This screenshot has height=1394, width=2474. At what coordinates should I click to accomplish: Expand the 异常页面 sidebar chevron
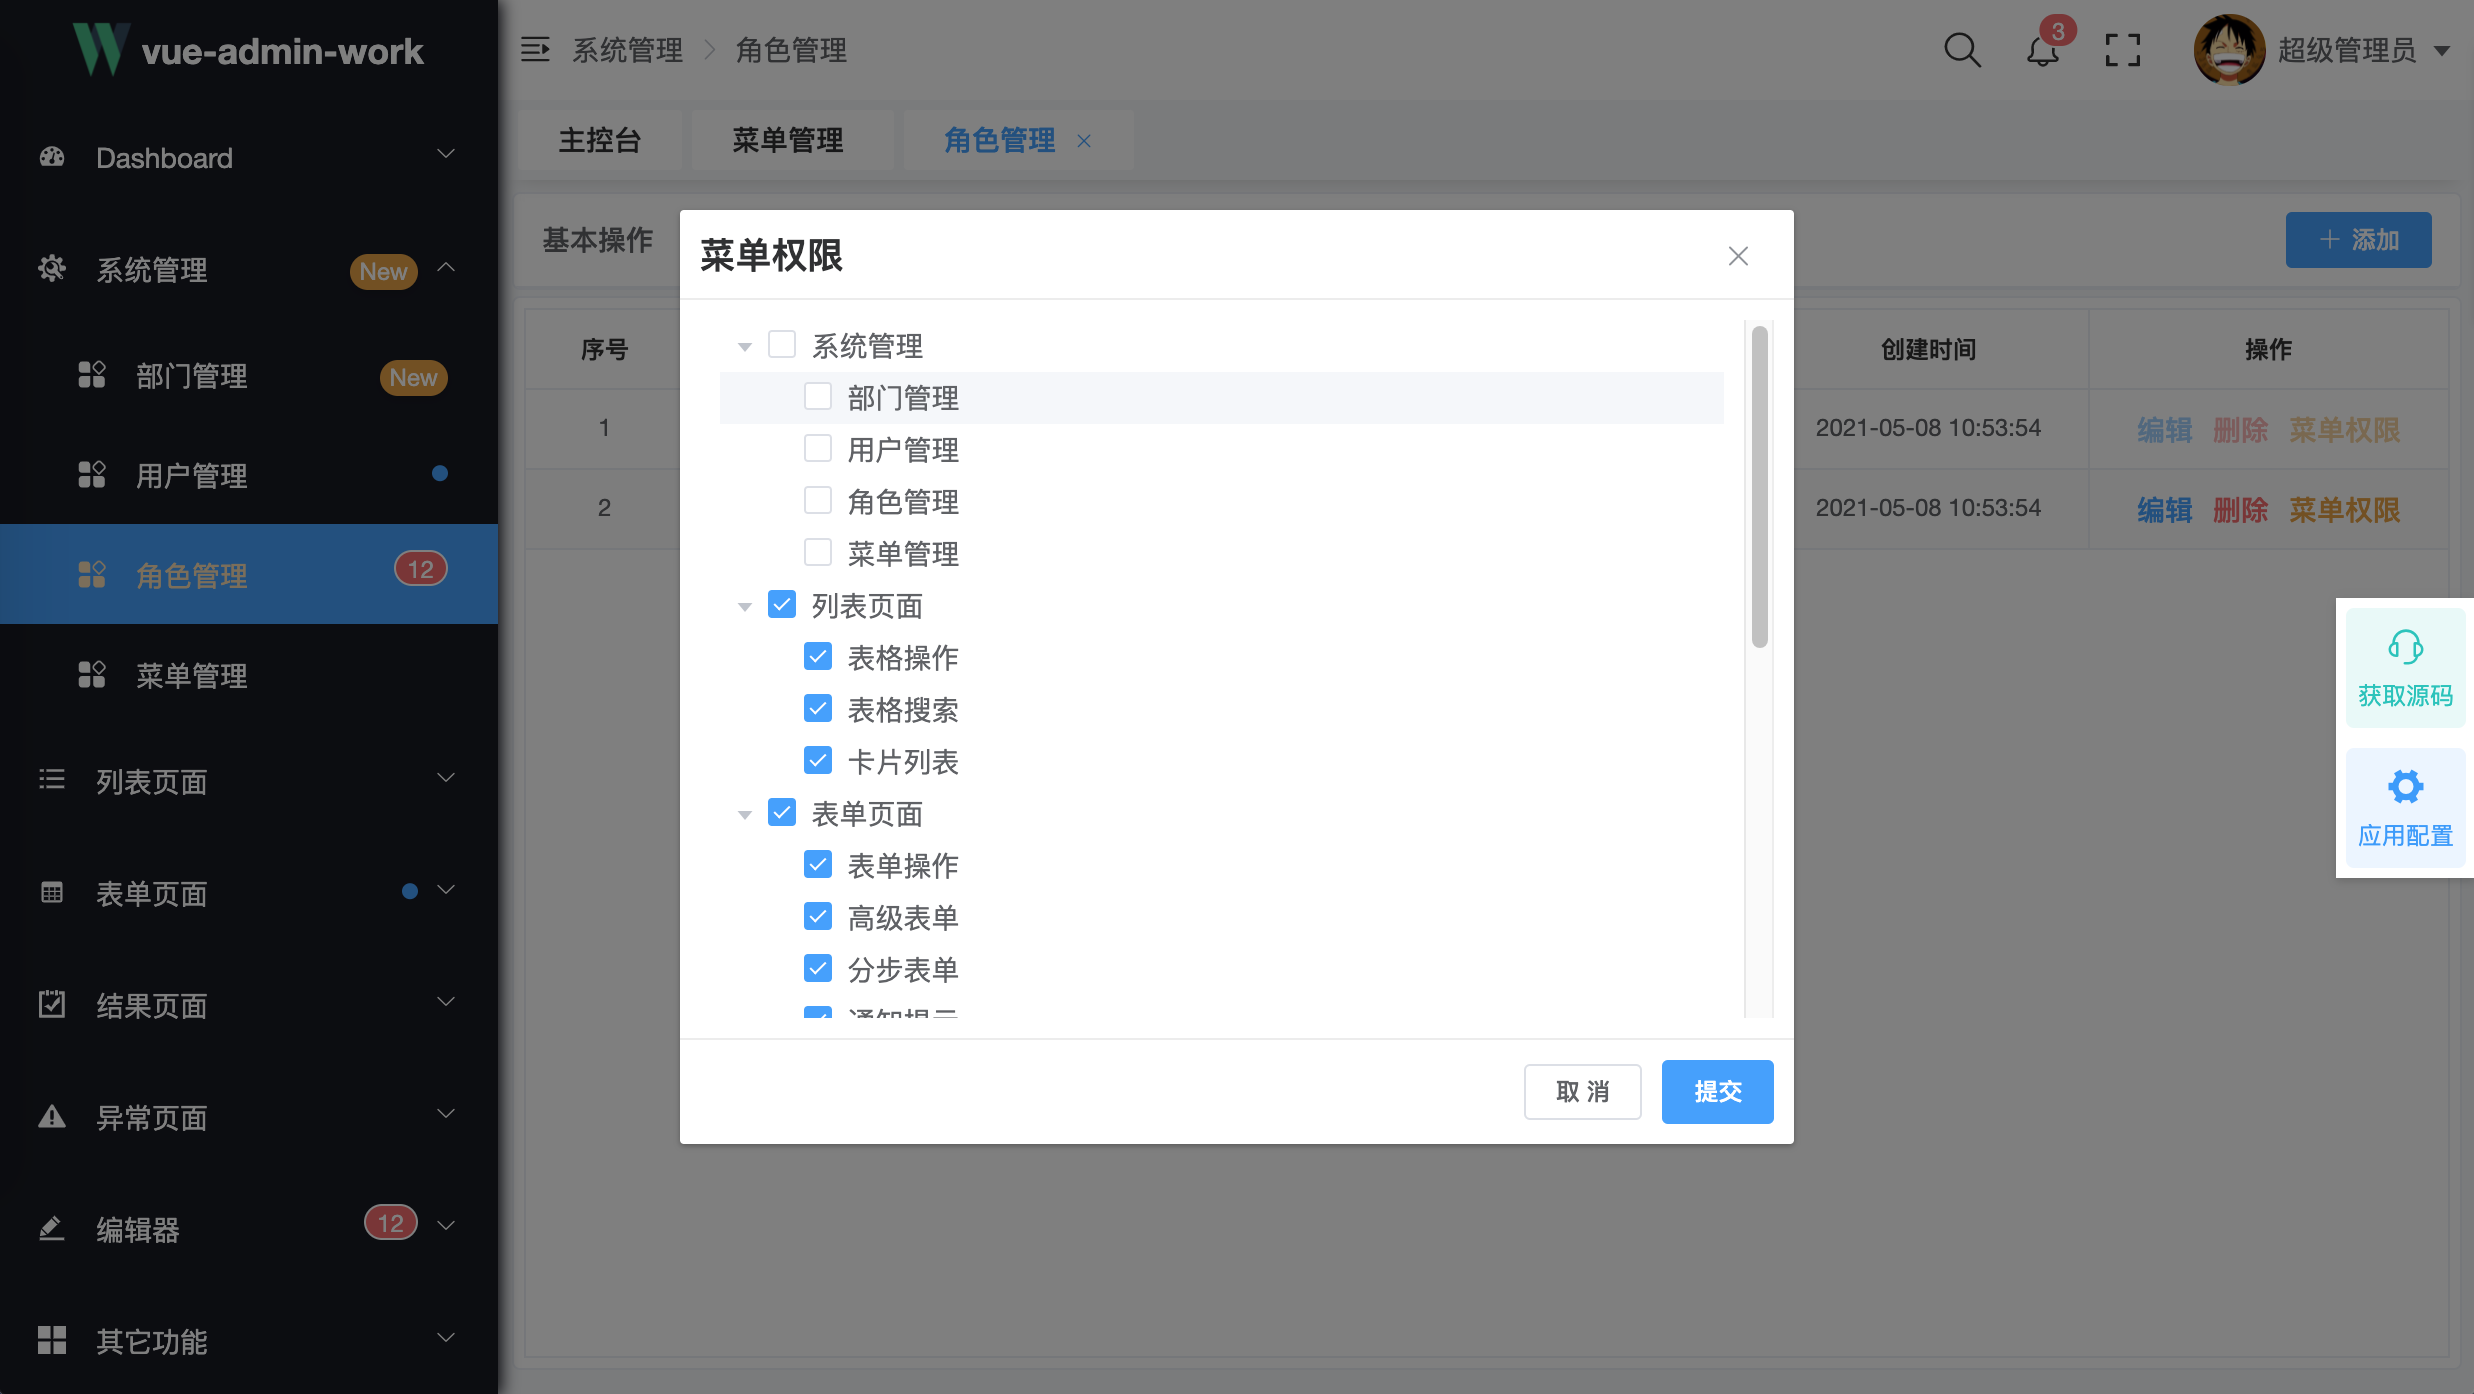(446, 1114)
